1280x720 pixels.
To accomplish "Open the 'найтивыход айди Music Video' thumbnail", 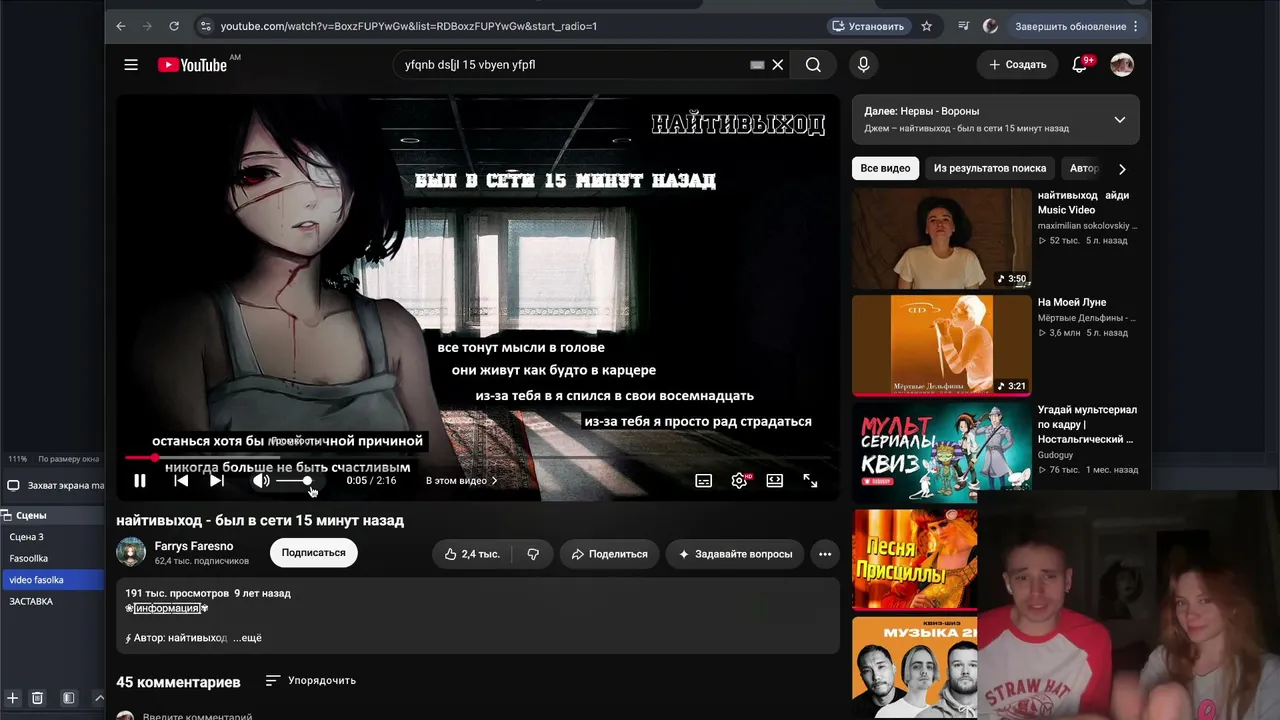I will 941,239.
